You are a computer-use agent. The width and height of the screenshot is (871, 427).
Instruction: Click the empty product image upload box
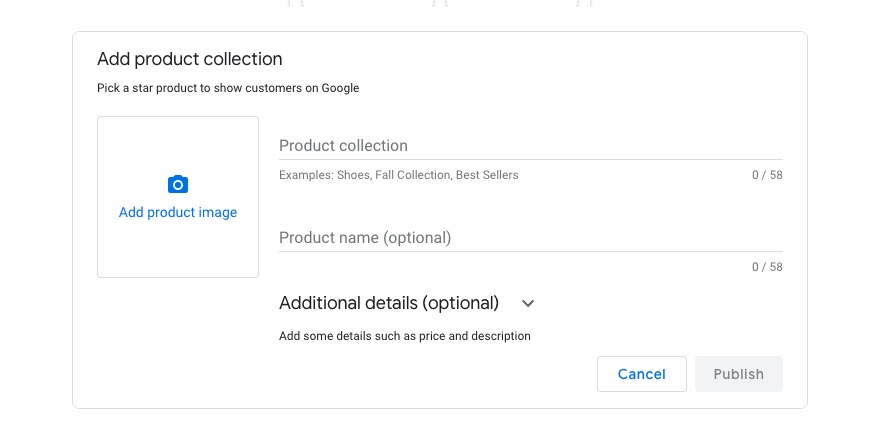pos(178,250)
